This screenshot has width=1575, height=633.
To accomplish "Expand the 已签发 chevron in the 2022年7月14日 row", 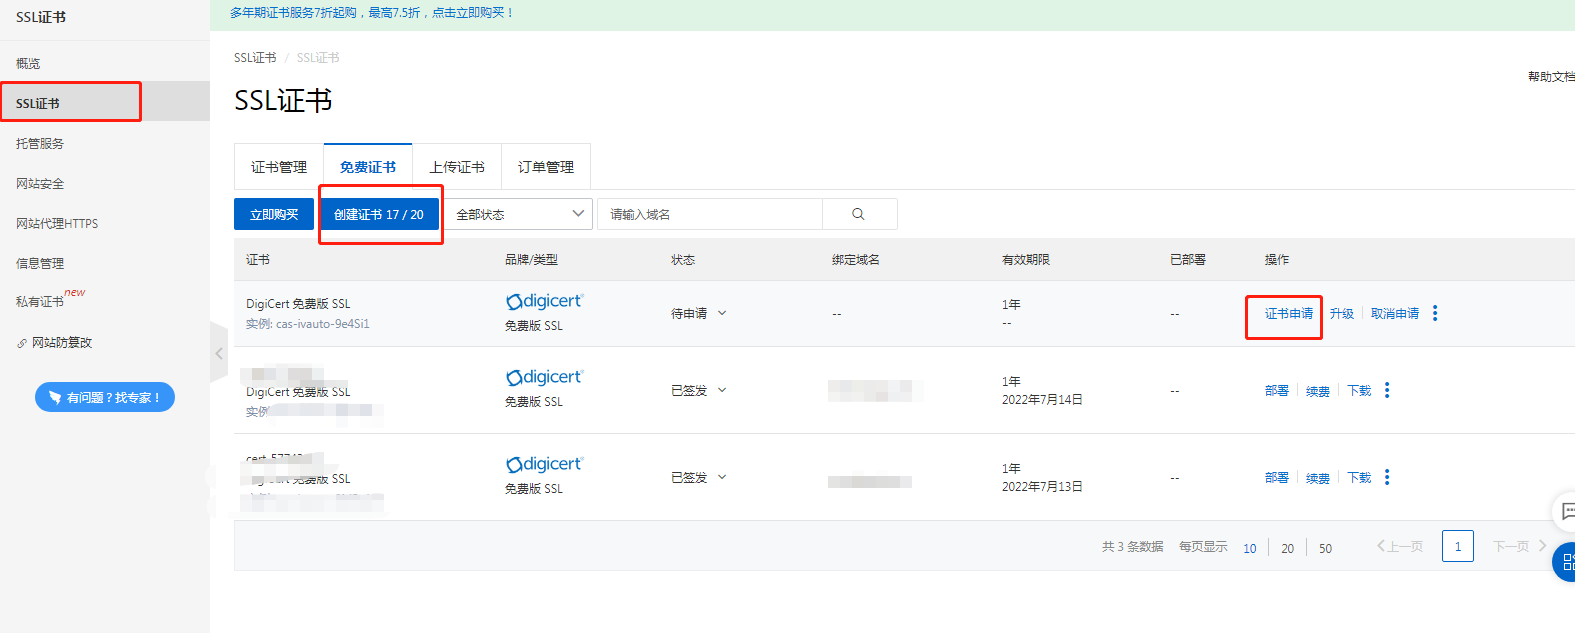I will pyautogui.click(x=722, y=390).
